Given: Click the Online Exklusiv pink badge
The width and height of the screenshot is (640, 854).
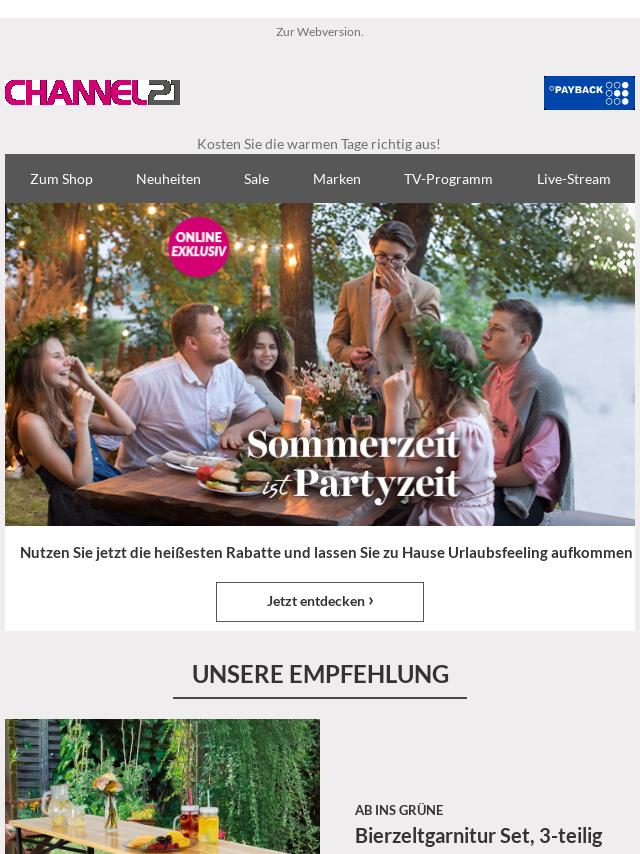Looking at the screenshot, I should (199, 247).
